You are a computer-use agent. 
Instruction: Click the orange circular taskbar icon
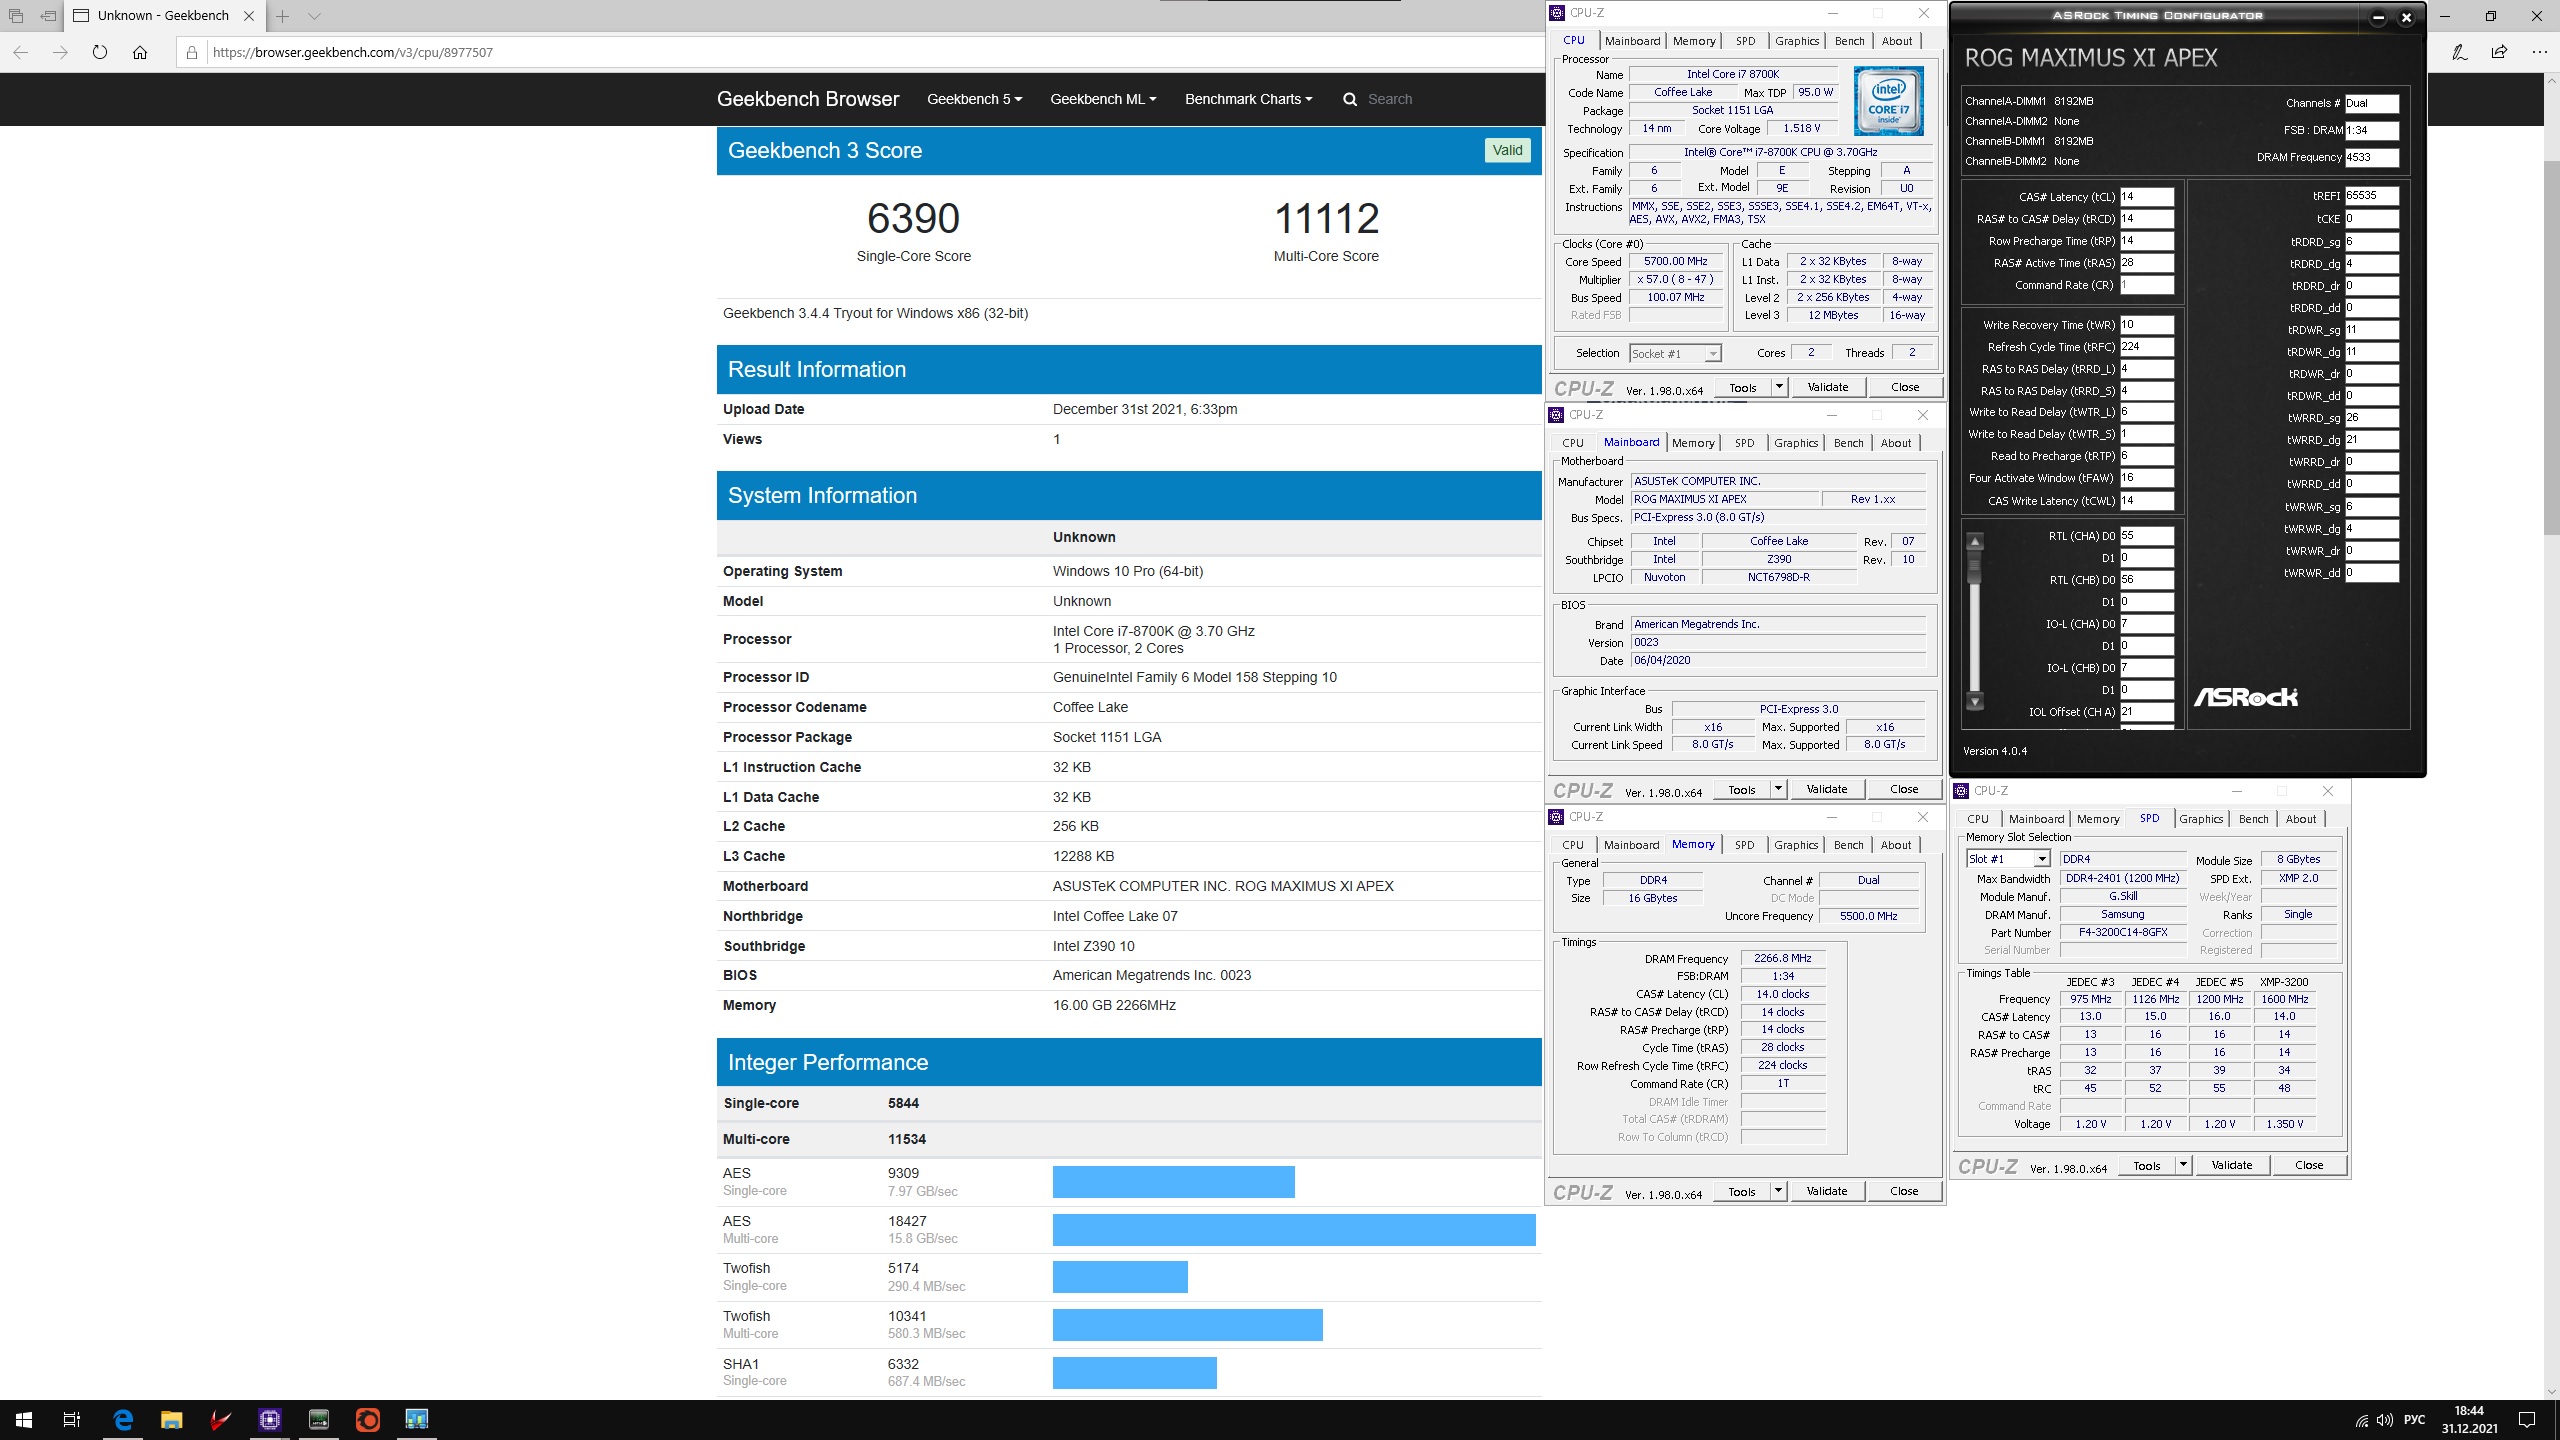(367, 1419)
